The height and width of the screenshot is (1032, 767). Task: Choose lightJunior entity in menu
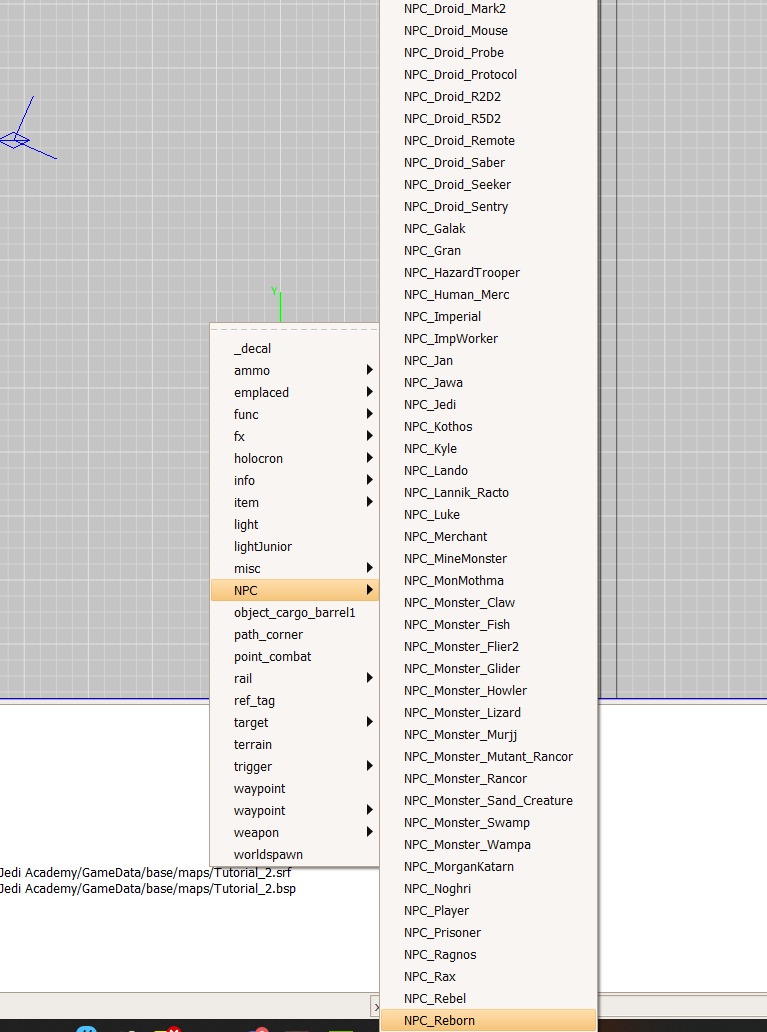coord(294,546)
